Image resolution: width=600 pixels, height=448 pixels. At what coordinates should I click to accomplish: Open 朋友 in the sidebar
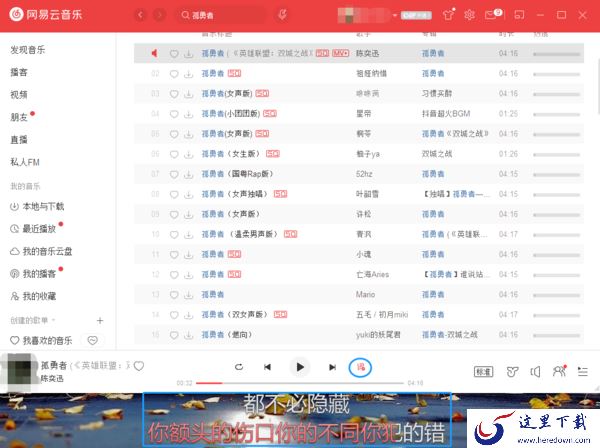tap(19, 117)
